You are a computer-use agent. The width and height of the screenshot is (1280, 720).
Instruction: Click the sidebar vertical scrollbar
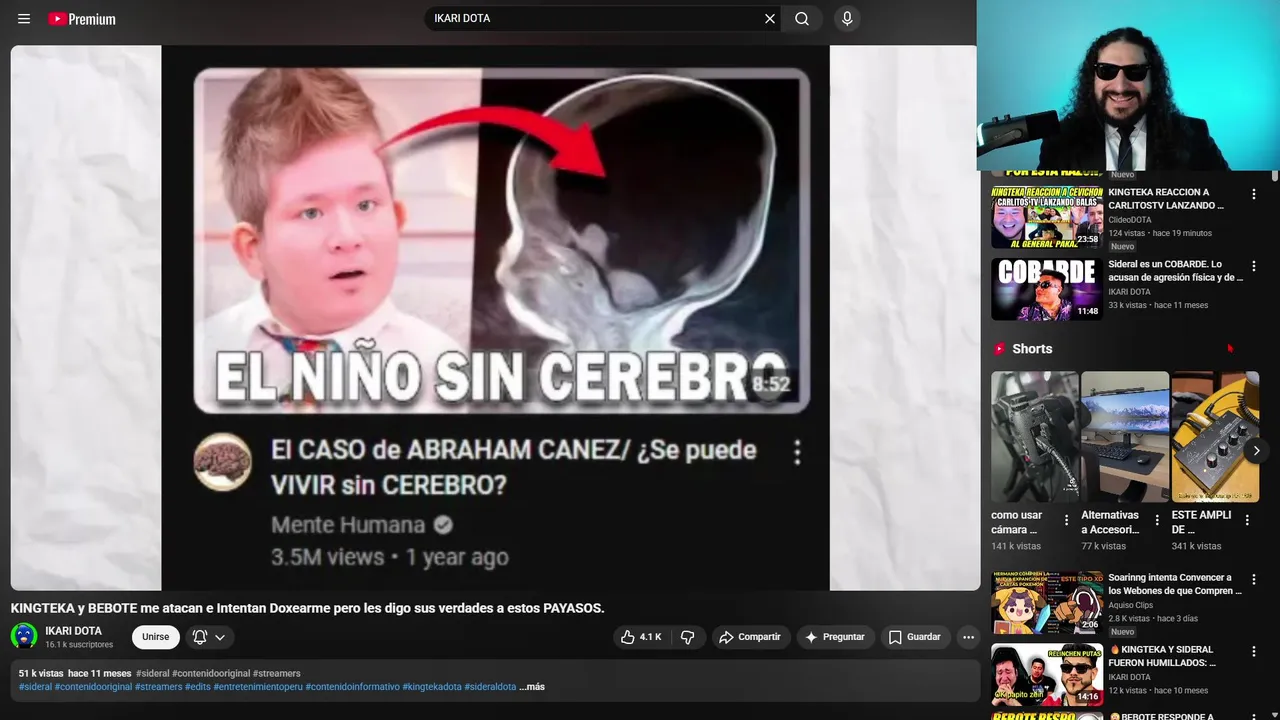pyautogui.click(x=1275, y=176)
